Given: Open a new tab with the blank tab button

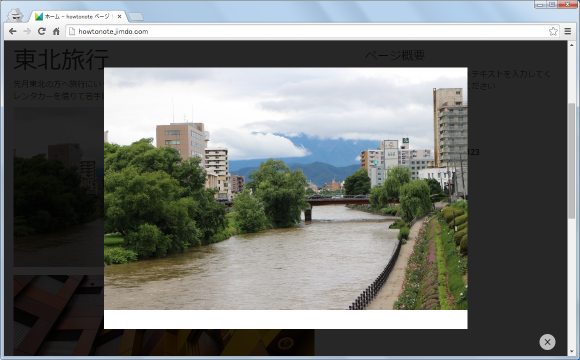Looking at the screenshot, I should point(136,17).
